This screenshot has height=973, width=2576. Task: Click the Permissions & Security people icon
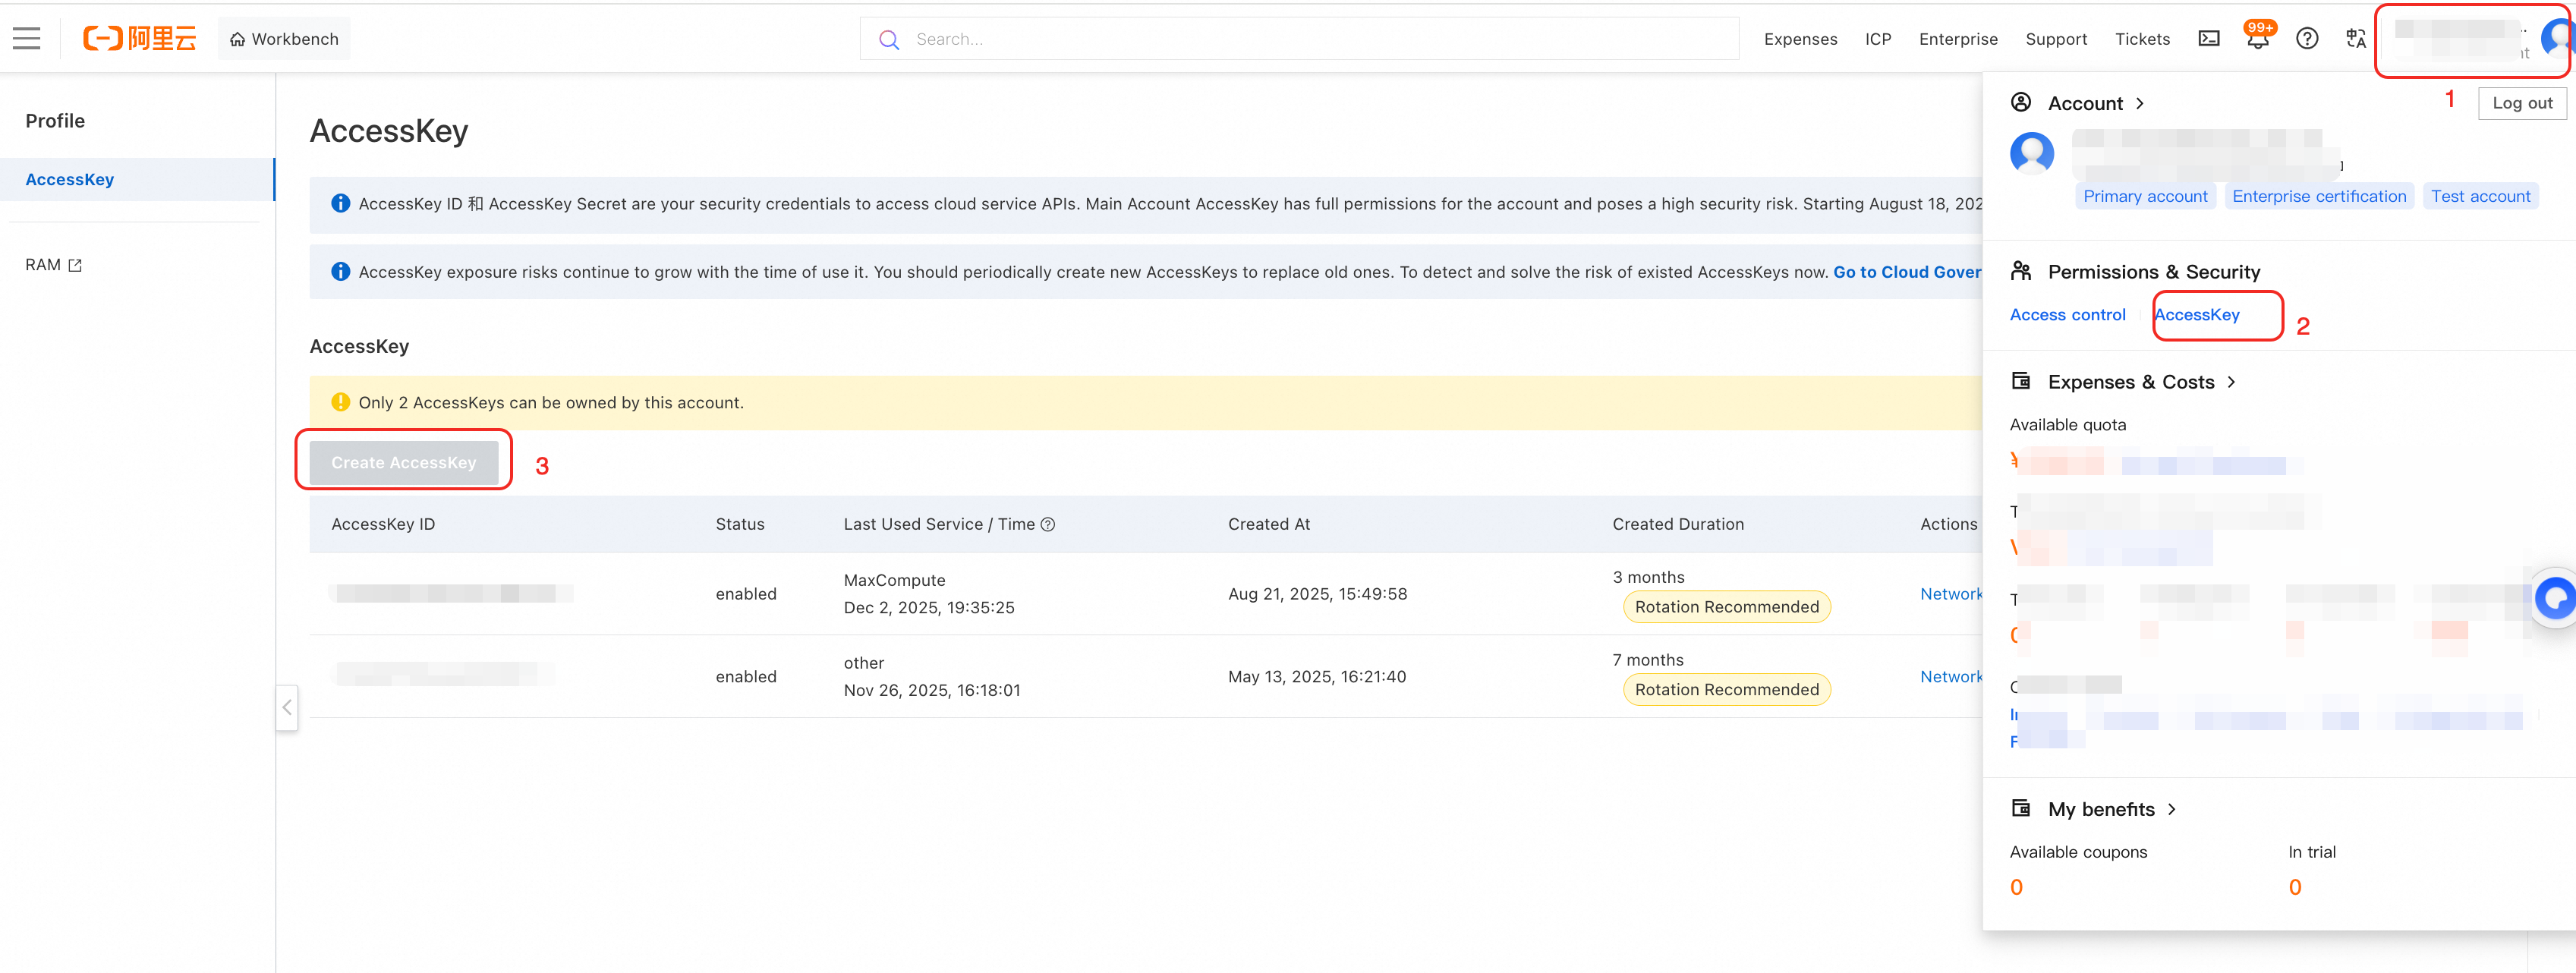click(2021, 271)
